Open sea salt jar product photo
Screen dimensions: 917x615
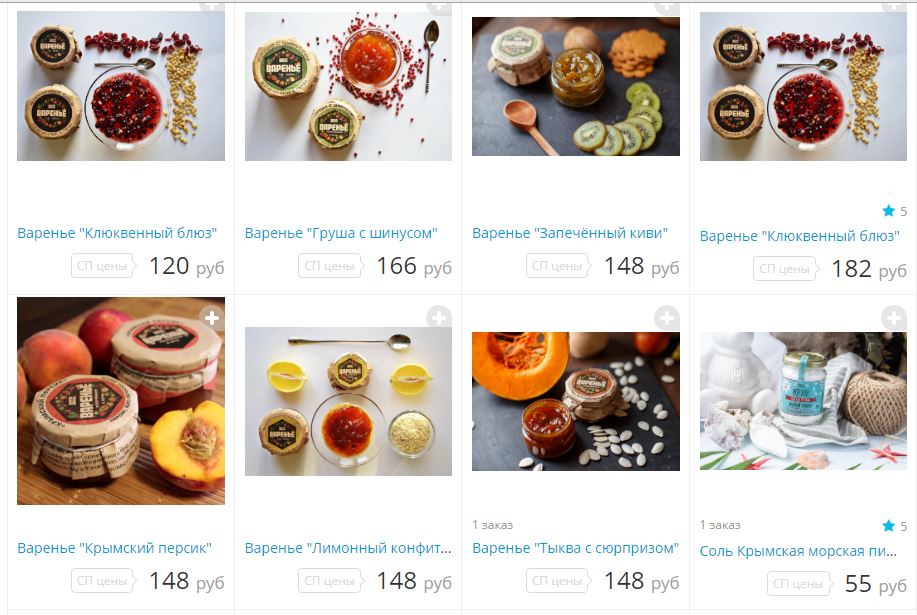point(804,401)
